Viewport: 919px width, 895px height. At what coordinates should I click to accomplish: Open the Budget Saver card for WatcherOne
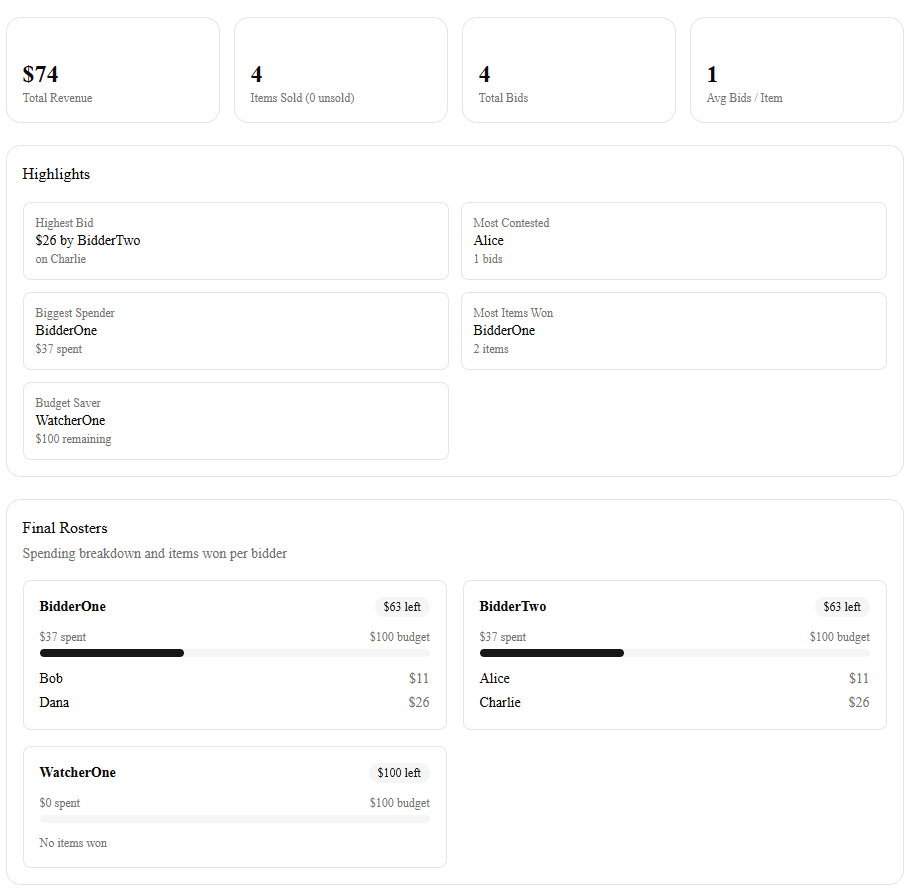(x=236, y=420)
